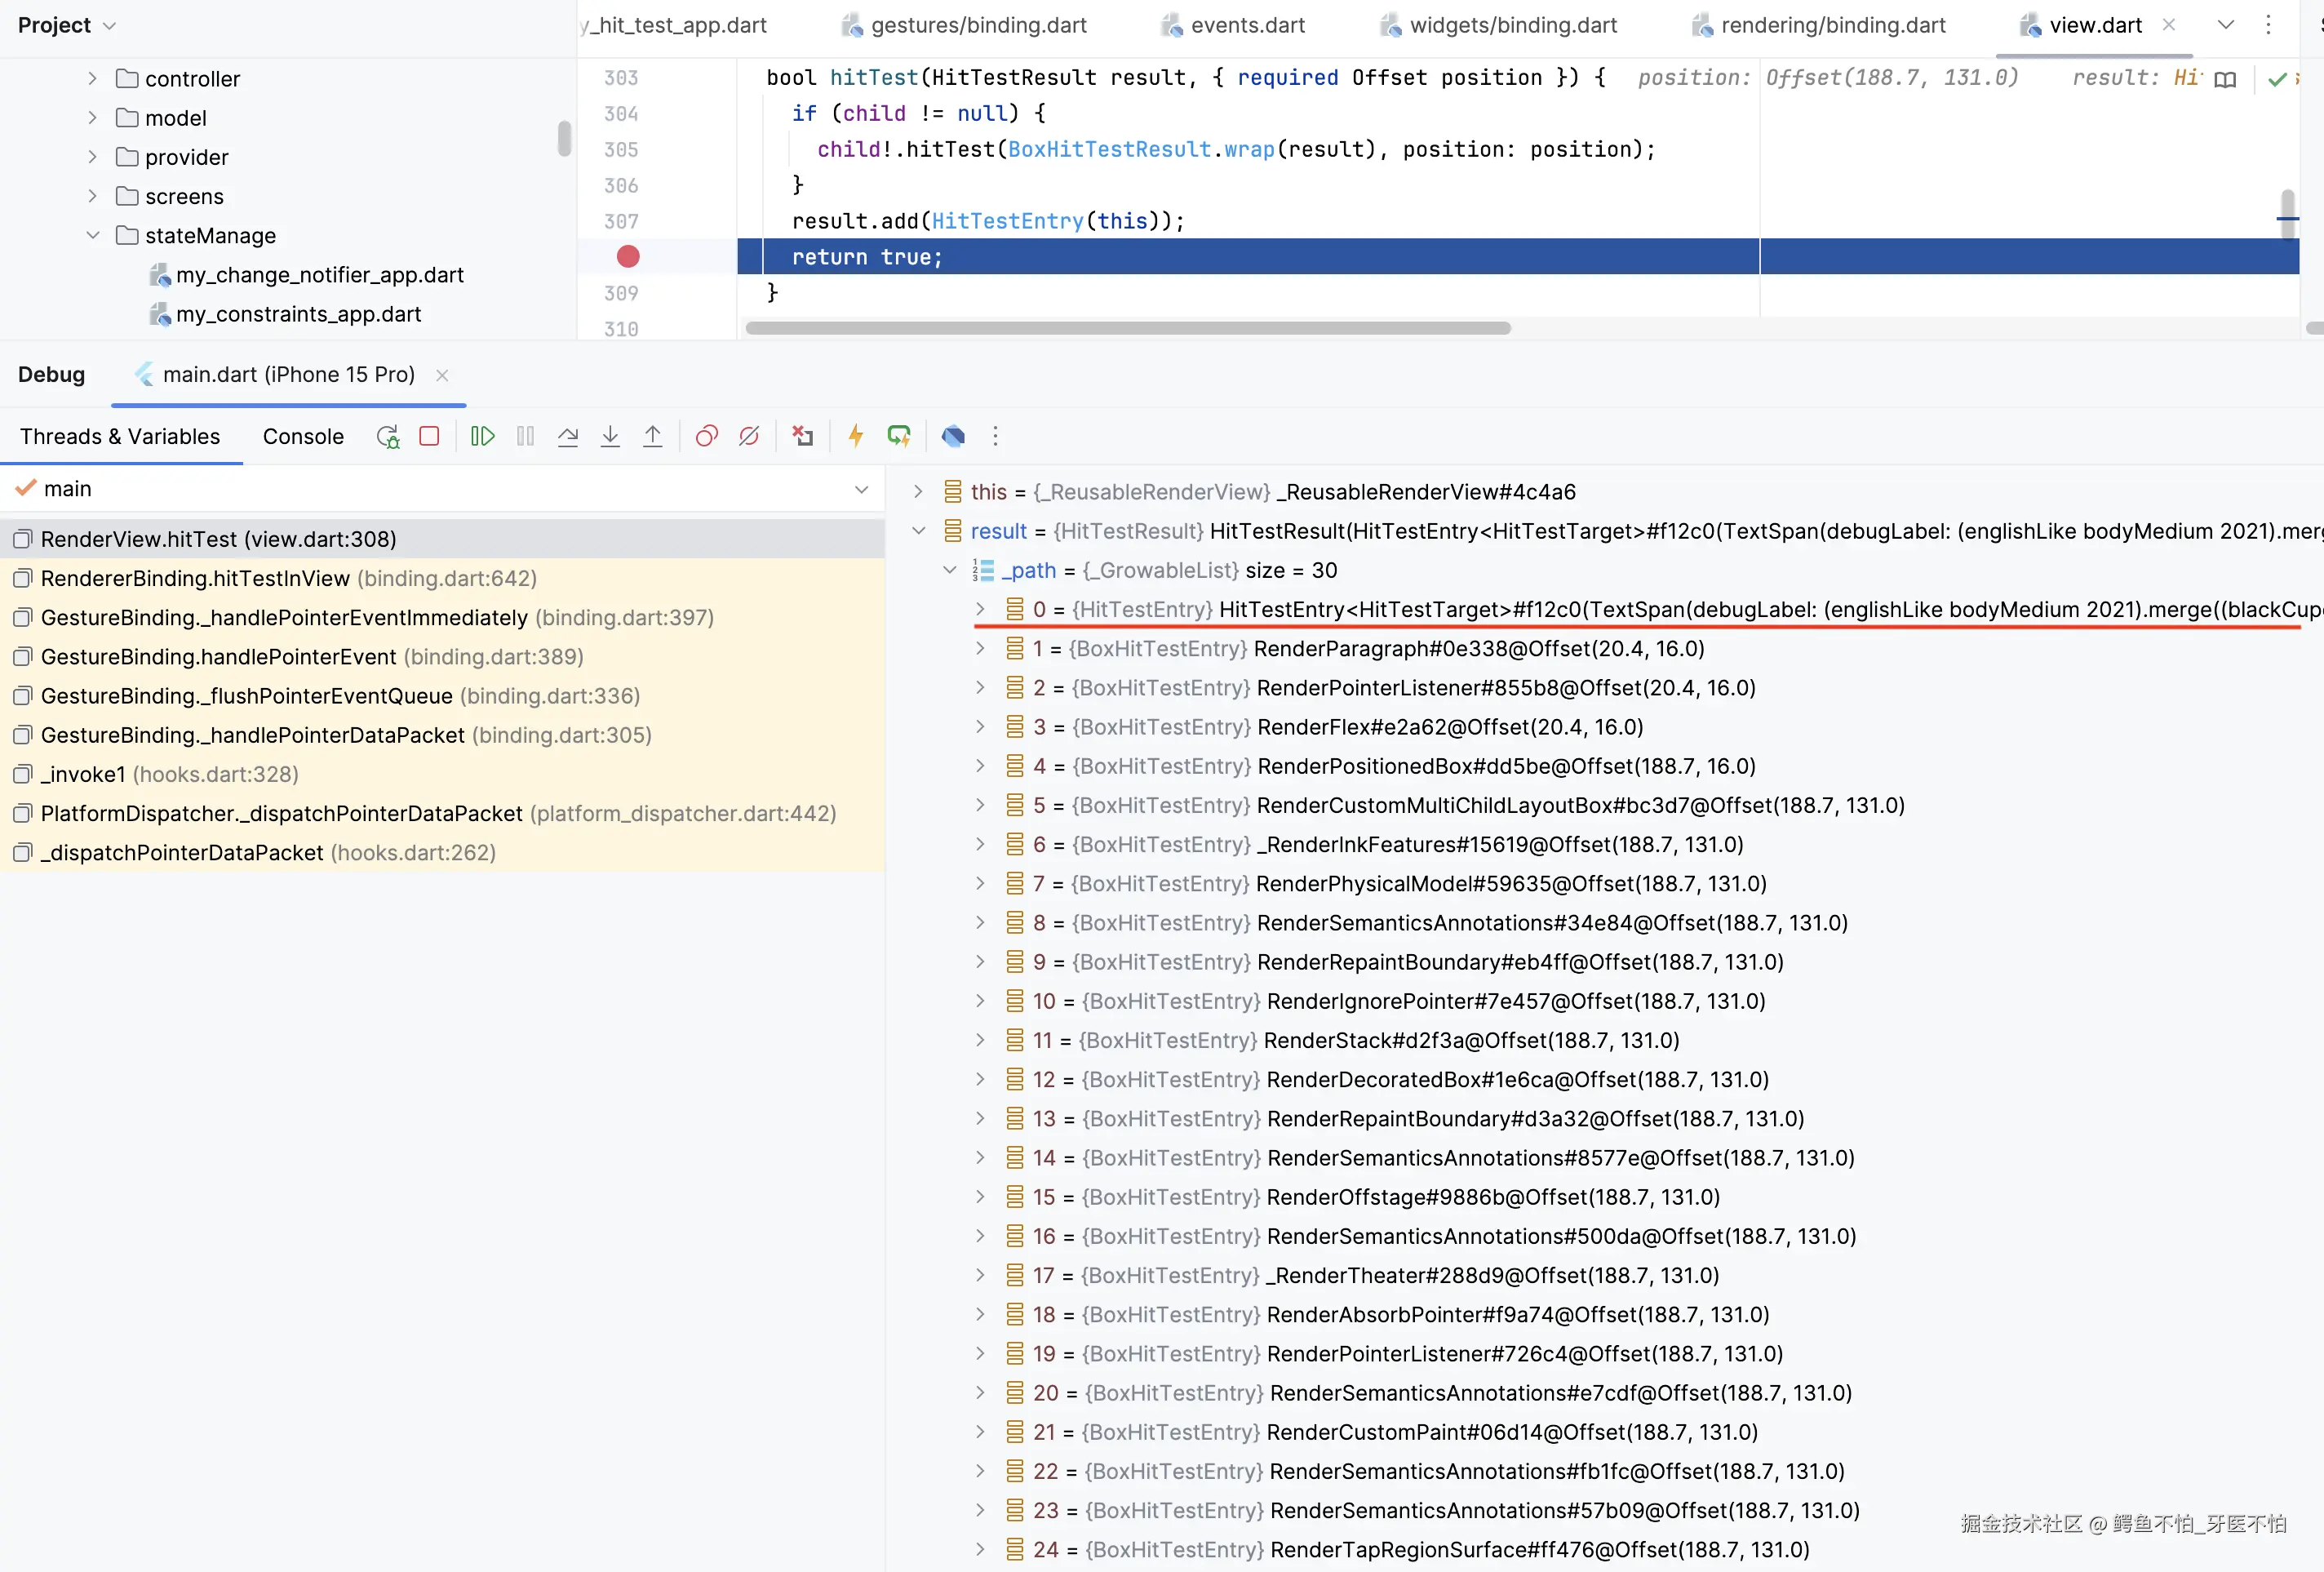Select RendererBinding.hitTestInView stack frame

[195, 579]
